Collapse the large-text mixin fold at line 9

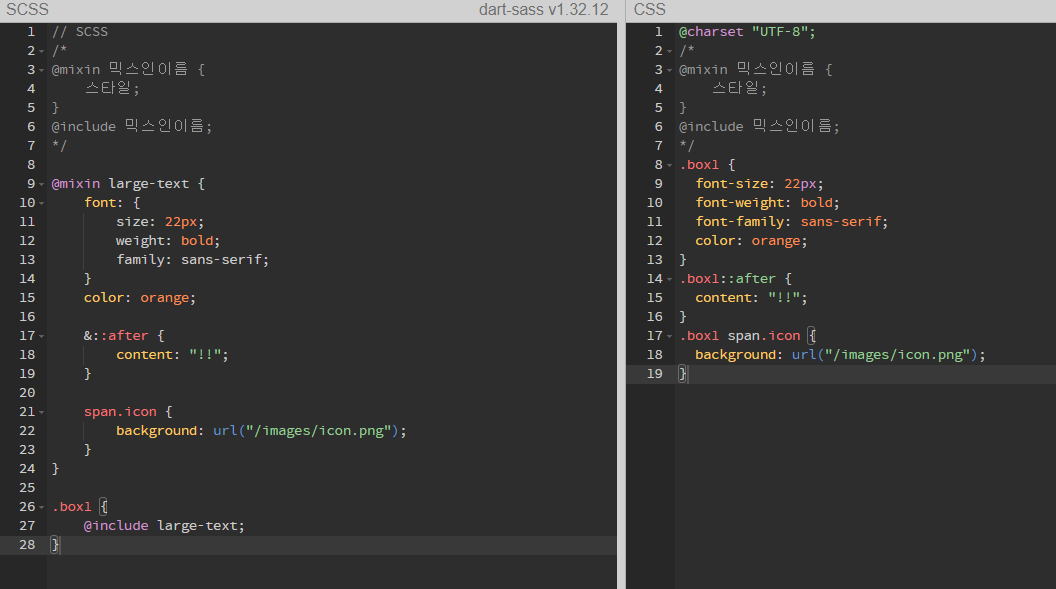[x=42, y=184]
